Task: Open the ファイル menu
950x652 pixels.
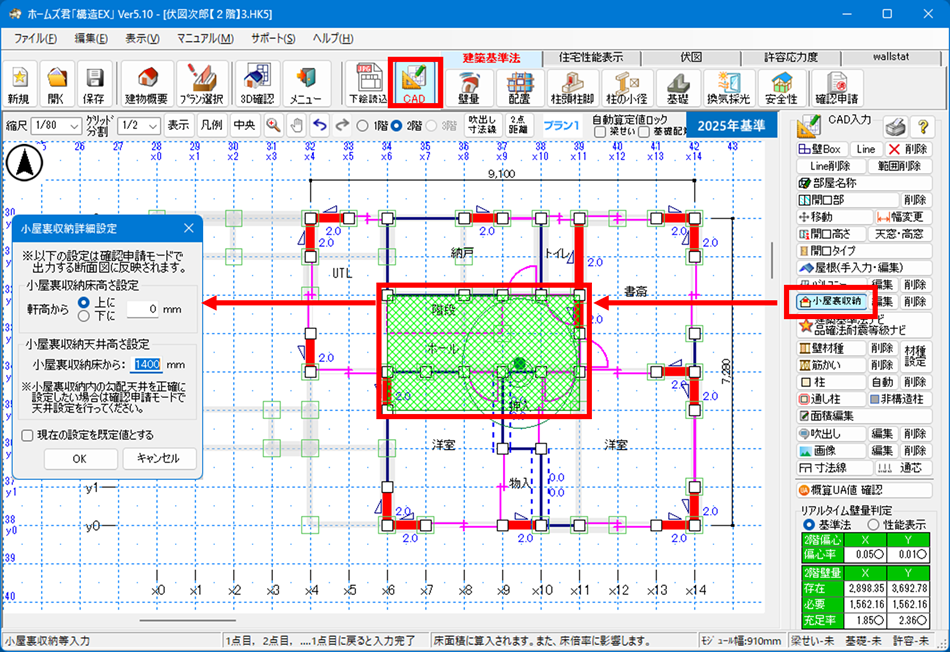Action: [35, 38]
